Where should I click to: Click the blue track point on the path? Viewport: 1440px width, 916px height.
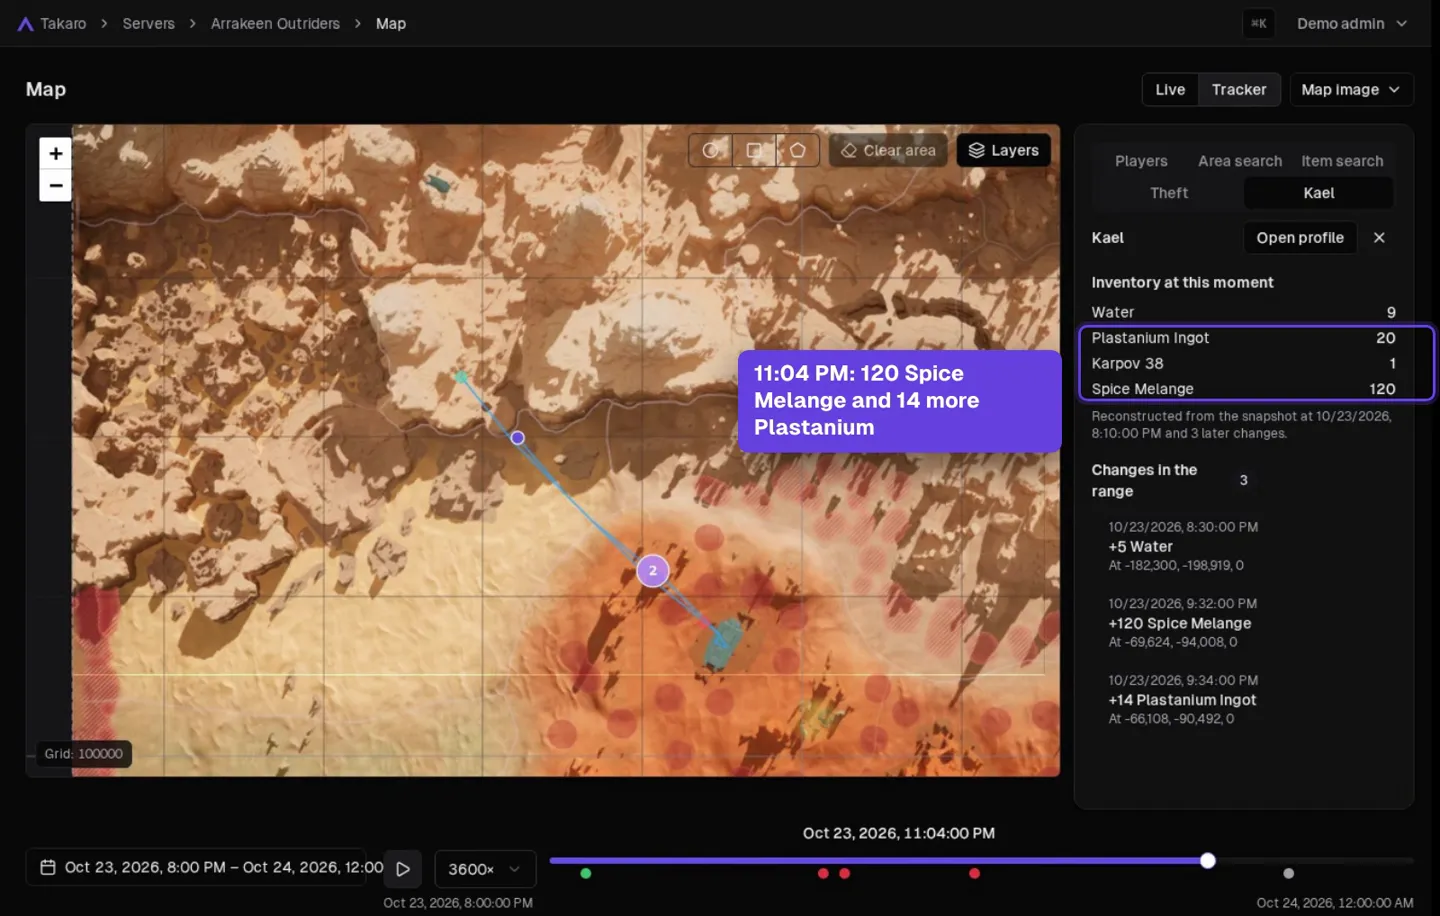click(517, 438)
